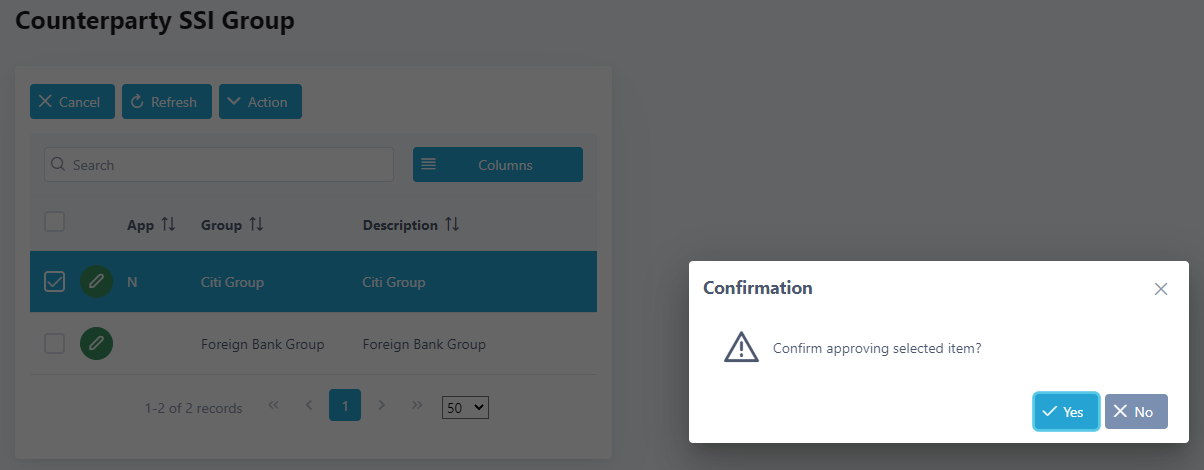
Task: Decline with the No button
Action: tap(1136, 412)
